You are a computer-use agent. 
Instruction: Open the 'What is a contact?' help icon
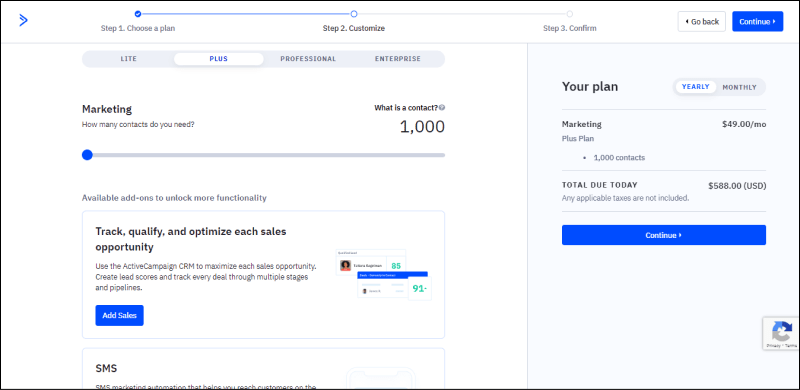click(x=442, y=108)
